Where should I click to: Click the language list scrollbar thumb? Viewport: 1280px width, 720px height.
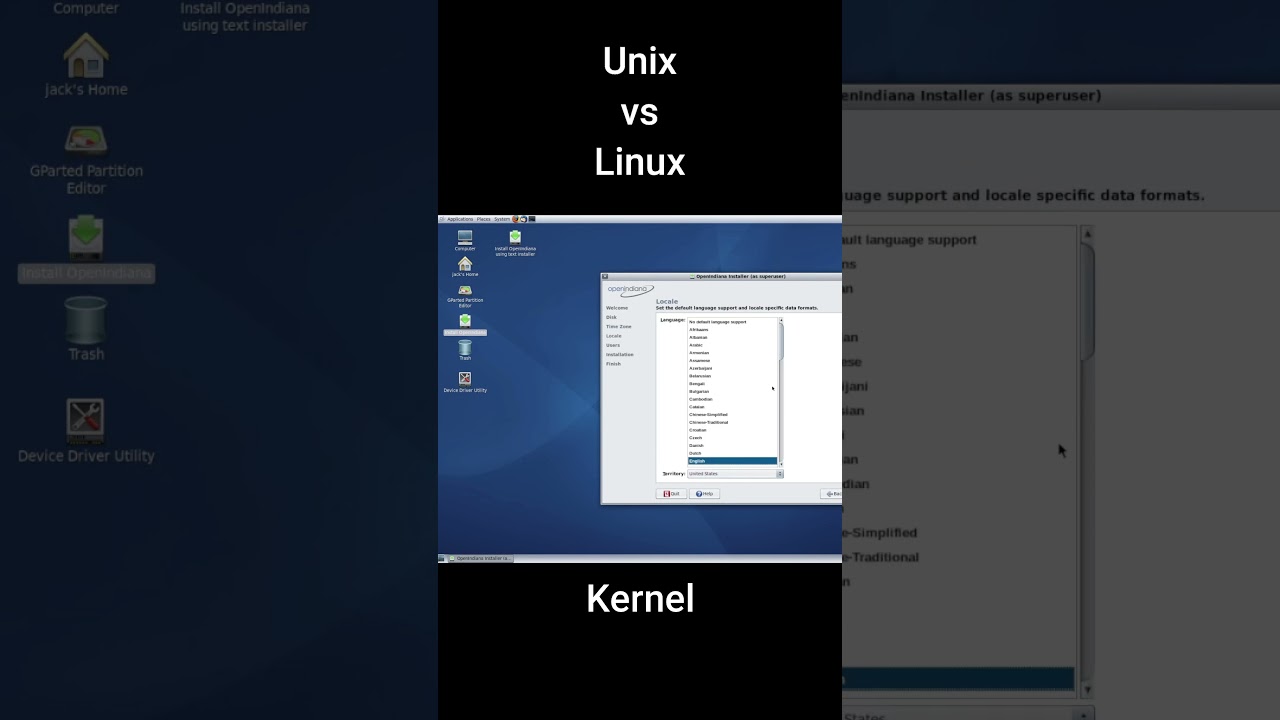click(781, 341)
